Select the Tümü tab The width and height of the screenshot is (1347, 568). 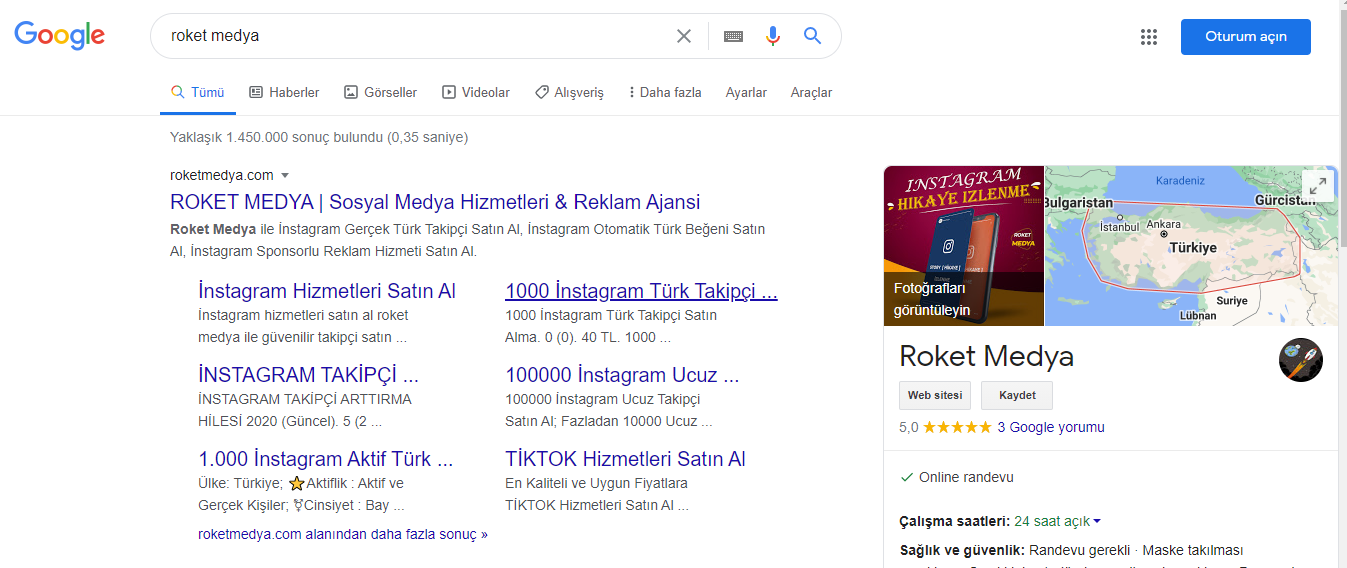click(198, 92)
